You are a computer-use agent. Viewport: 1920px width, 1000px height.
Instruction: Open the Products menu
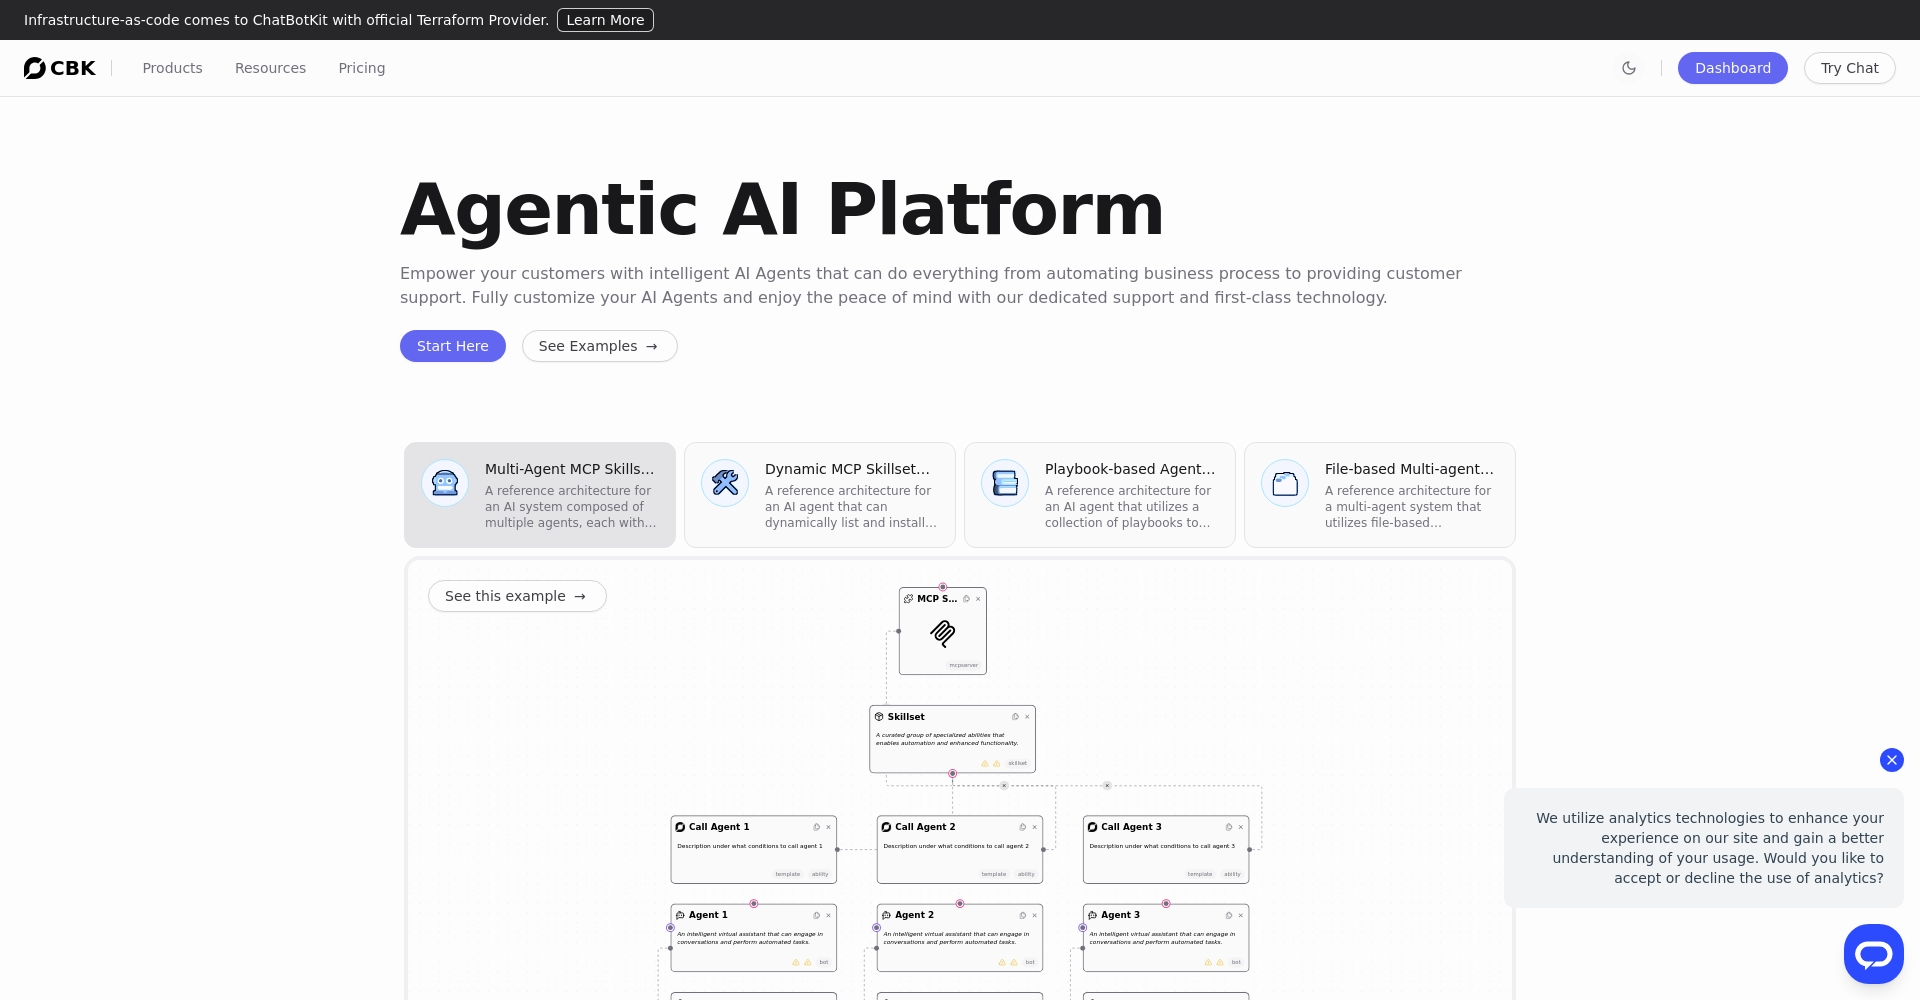point(172,68)
